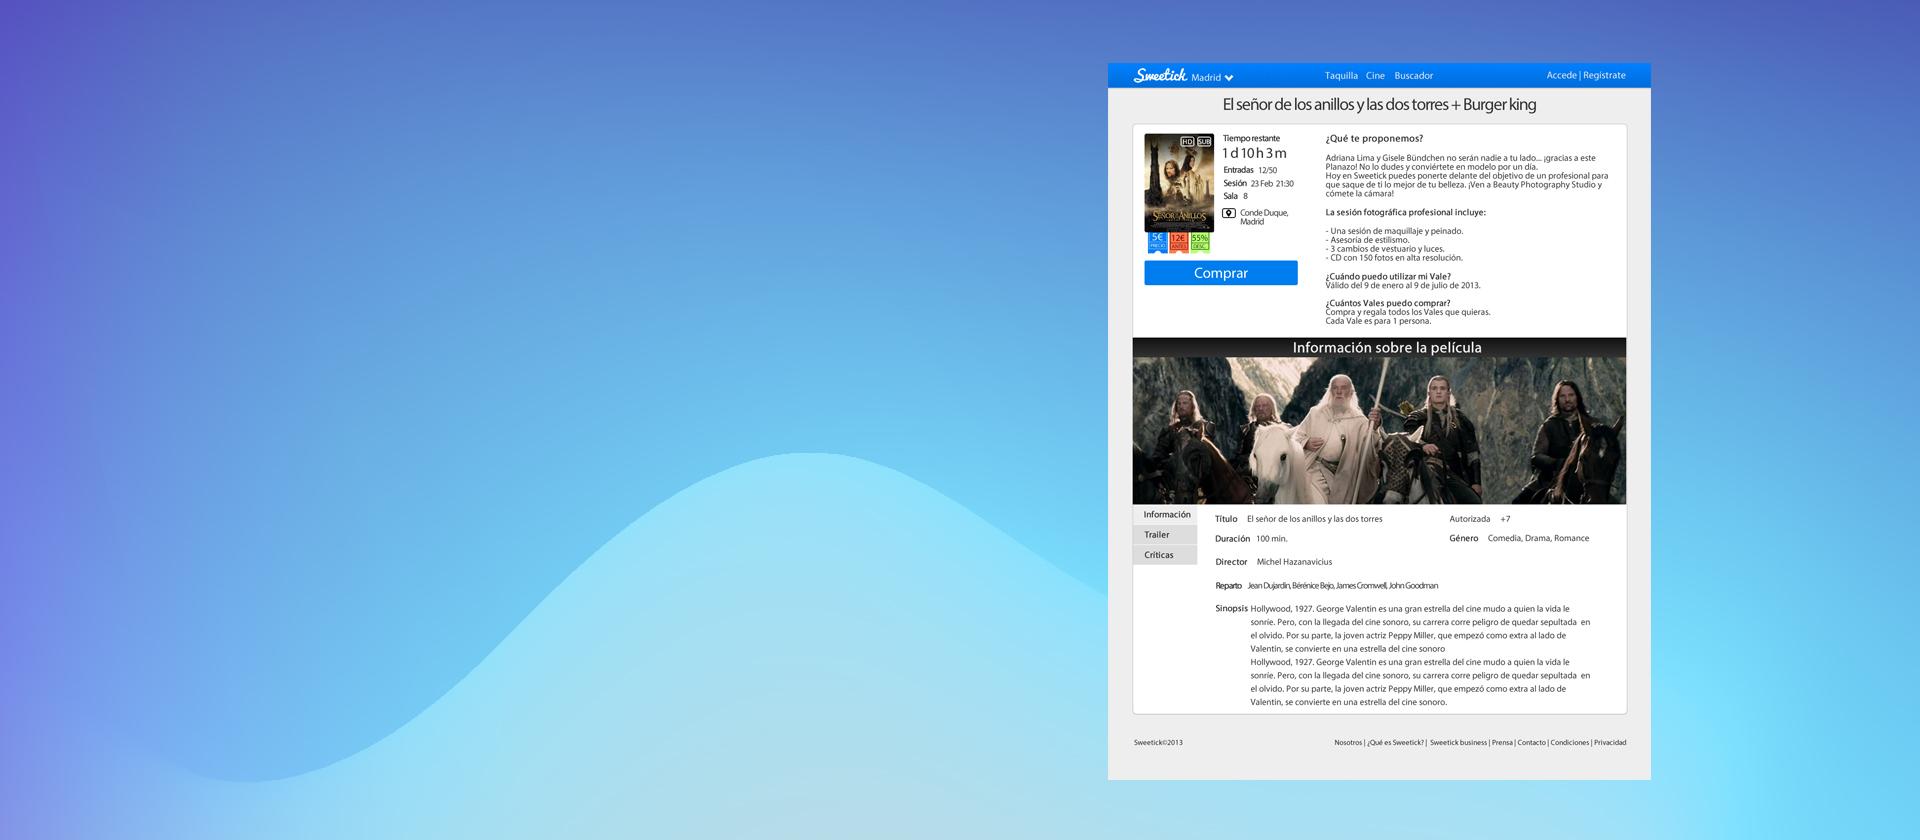Click the Nosotros footer link
This screenshot has height=840, width=1920.
tap(1348, 743)
